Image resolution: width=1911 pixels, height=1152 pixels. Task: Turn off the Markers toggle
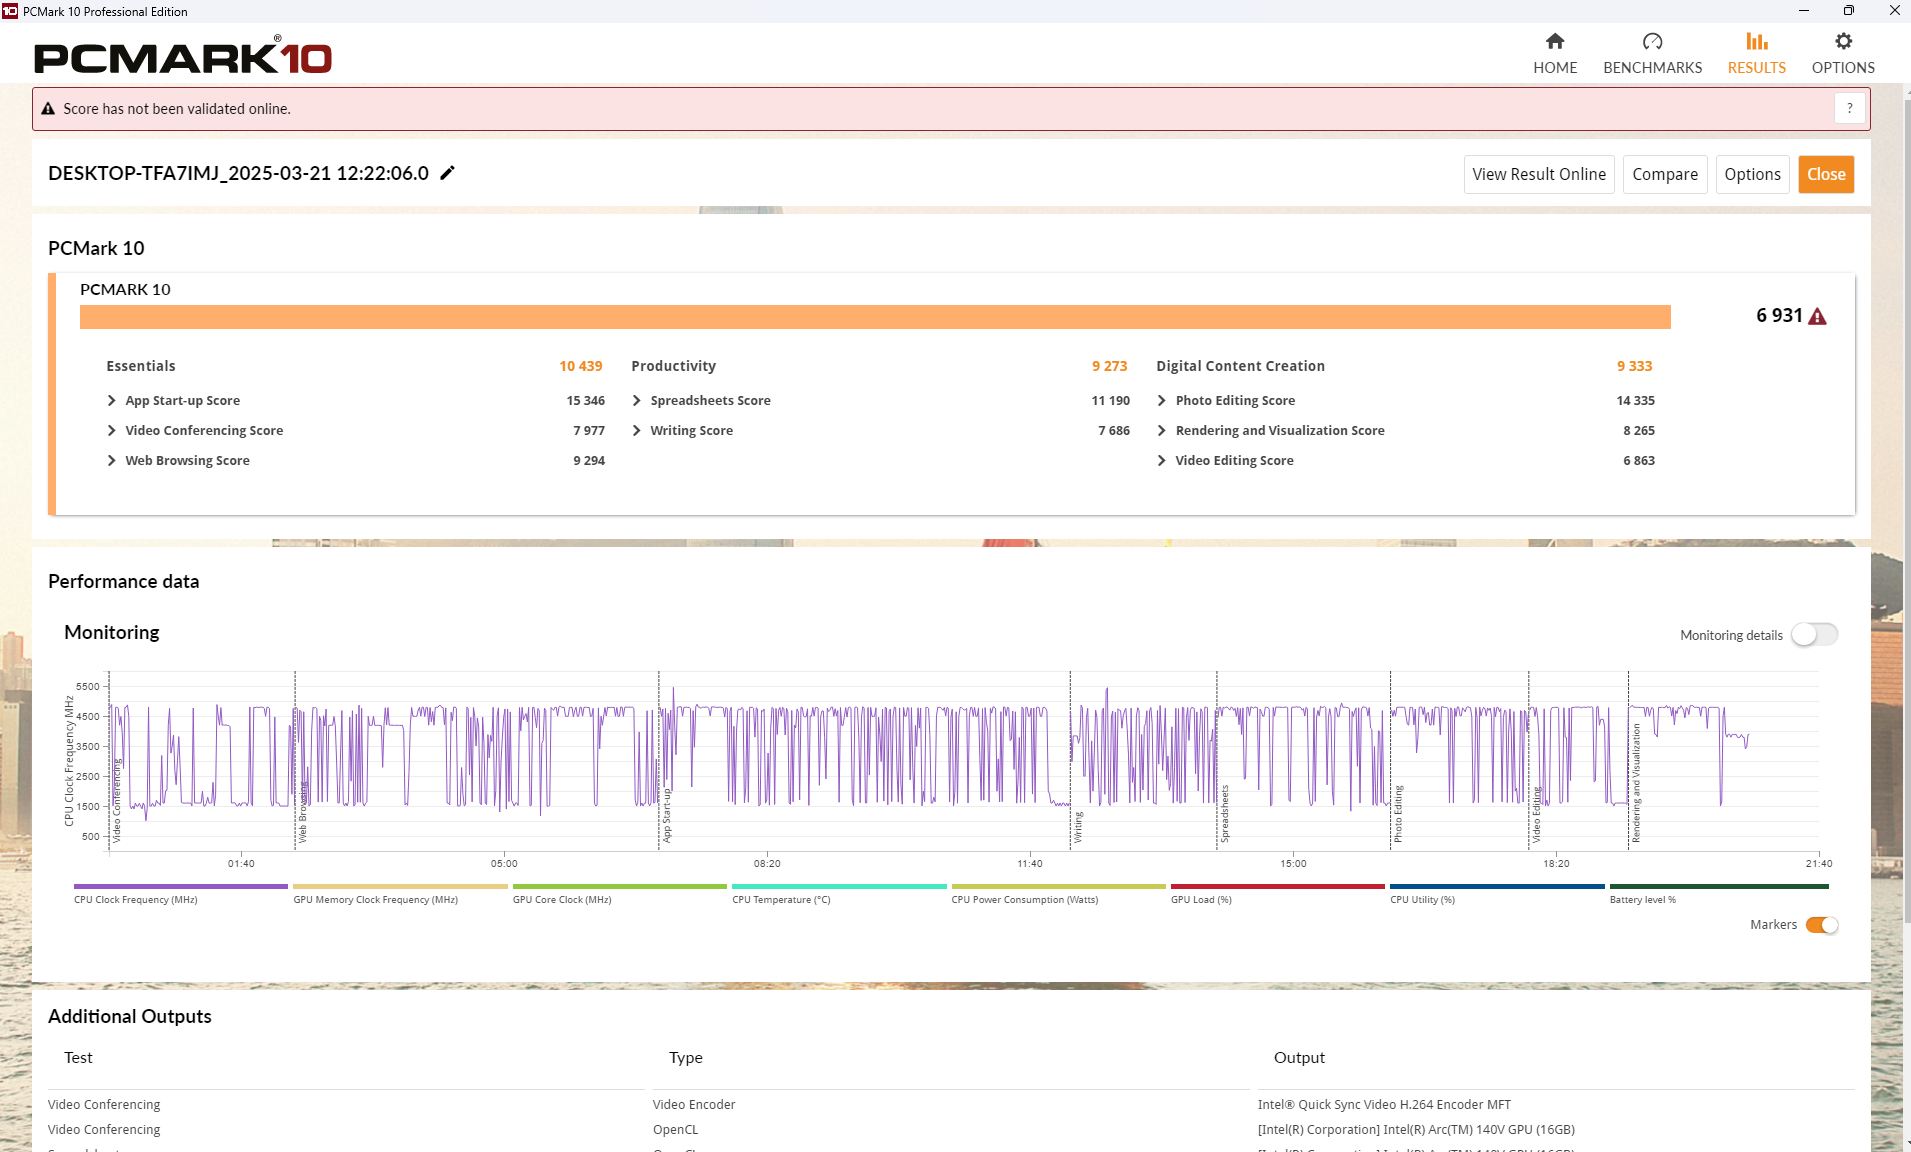point(1821,925)
